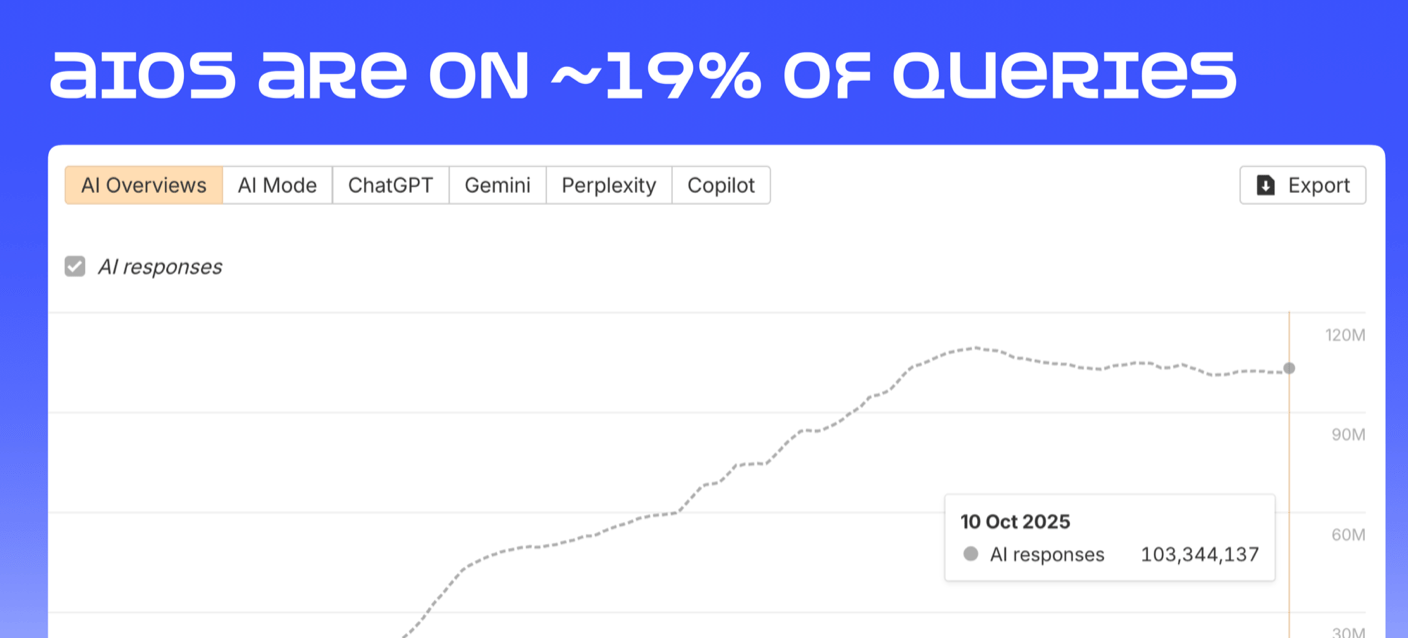The height and width of the screenshot is (638, 1408).
Task: Open the Gemini tab
Action: 497,185
